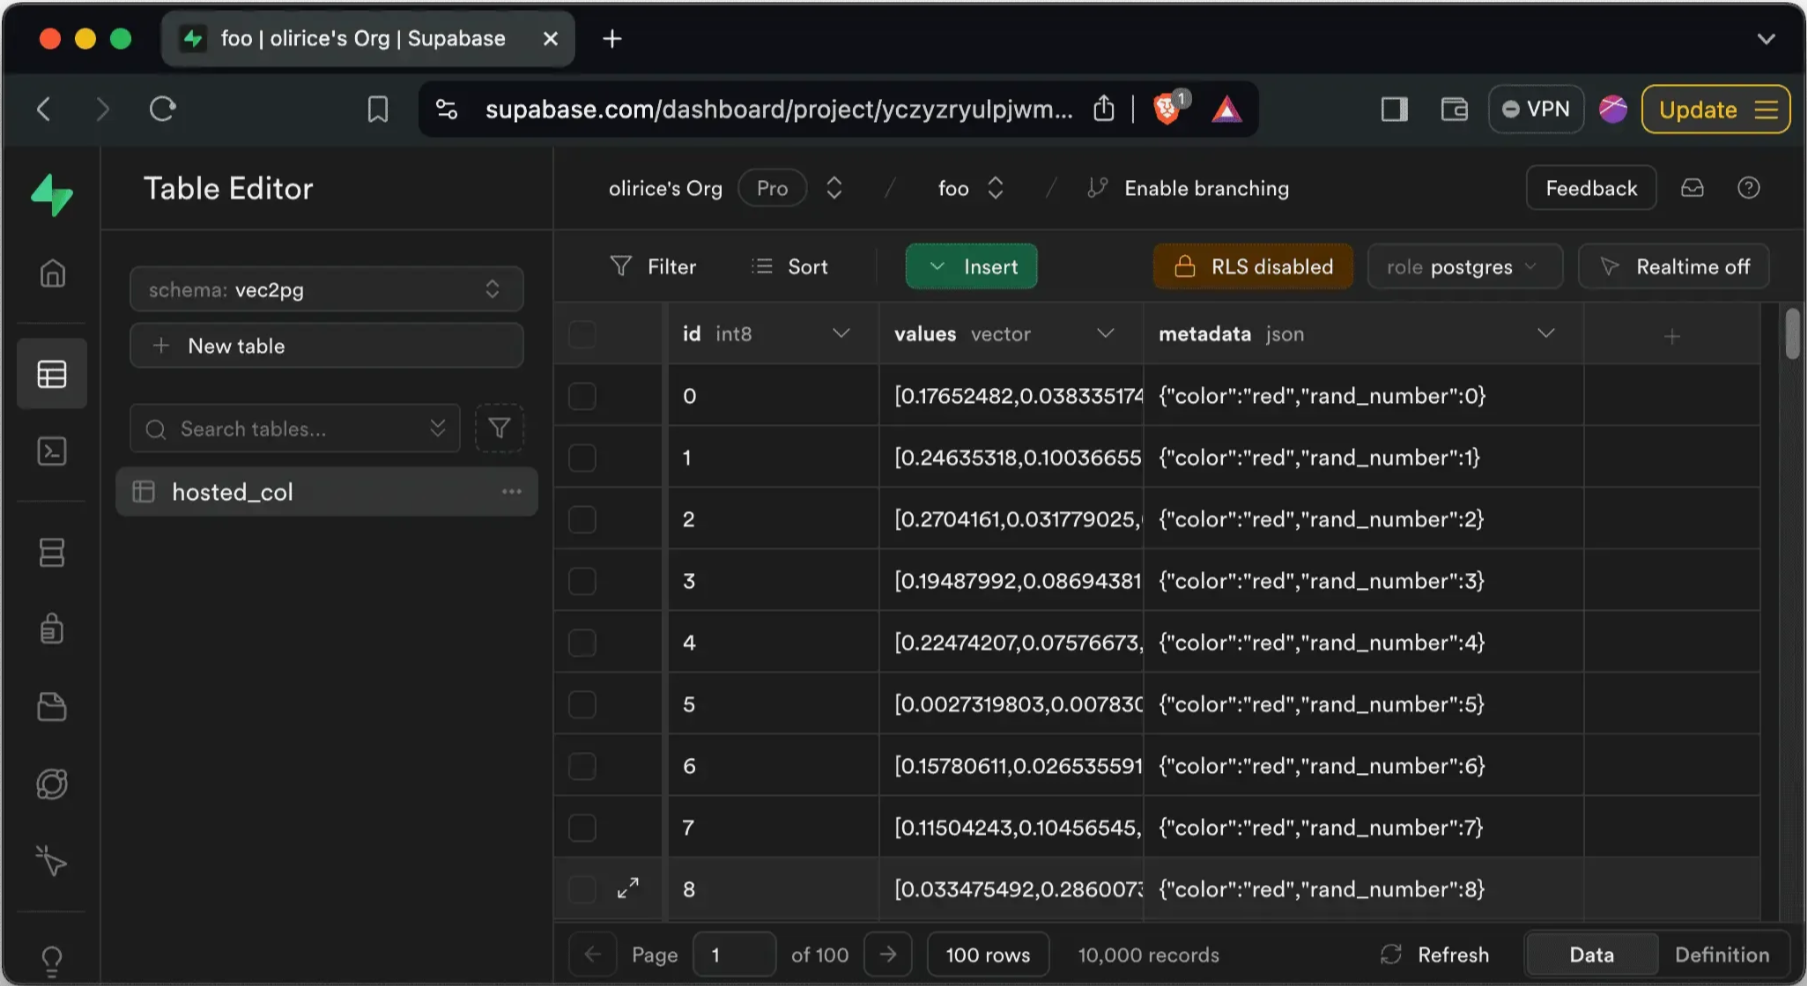The image size is (1807, 986).
Task: Check the checkbox for row id 5
Action: pyautogui.click(x=582, y=705)
